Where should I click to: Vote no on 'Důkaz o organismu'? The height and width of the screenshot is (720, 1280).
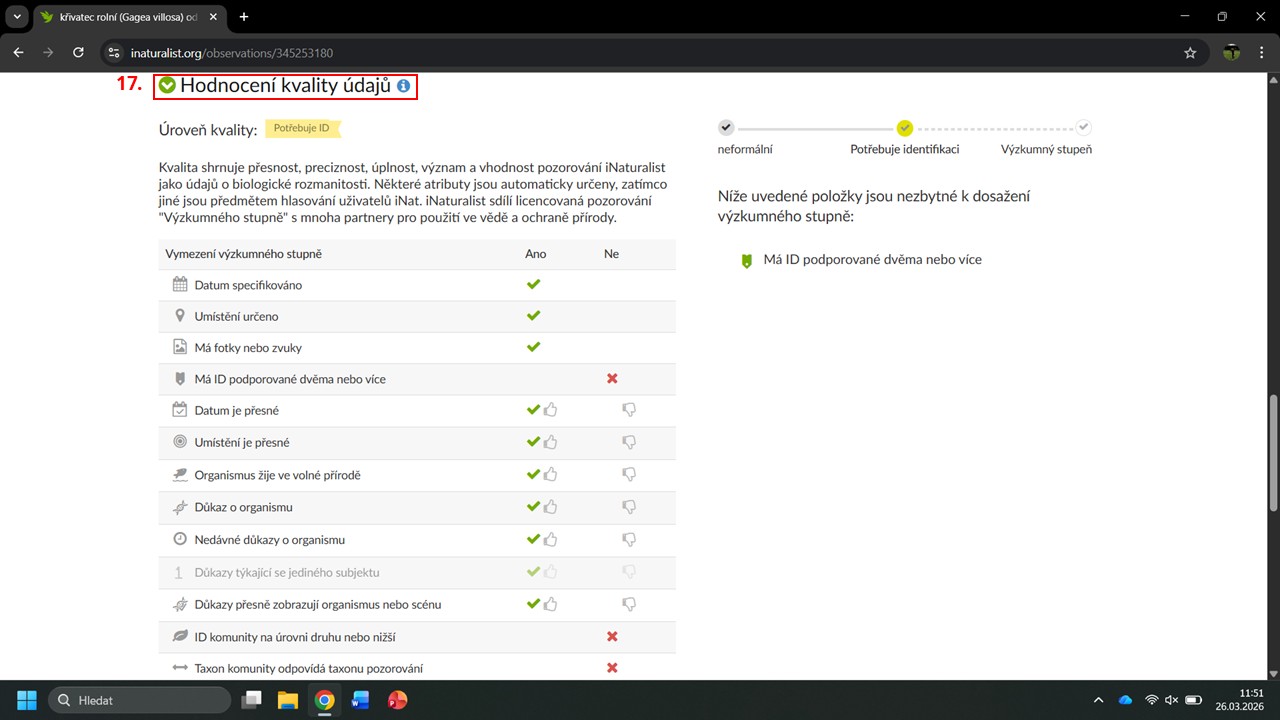(629, 507)
